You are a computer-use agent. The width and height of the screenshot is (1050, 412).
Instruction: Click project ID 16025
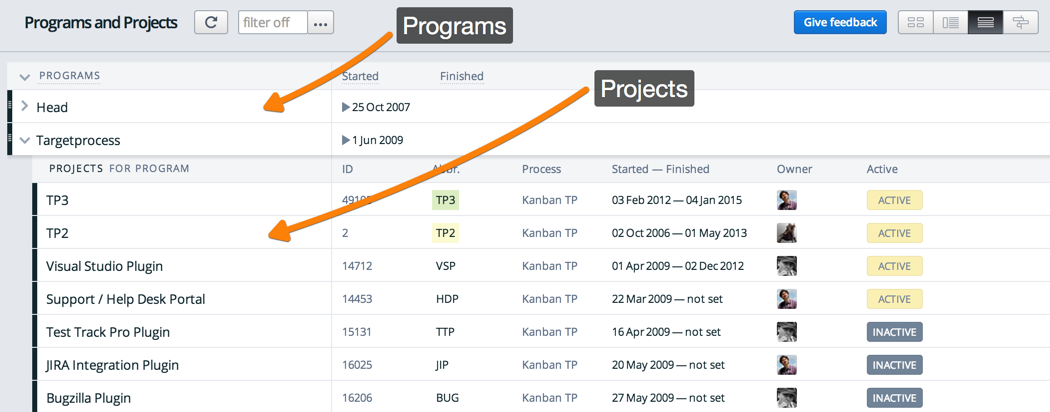click(357, 365)
